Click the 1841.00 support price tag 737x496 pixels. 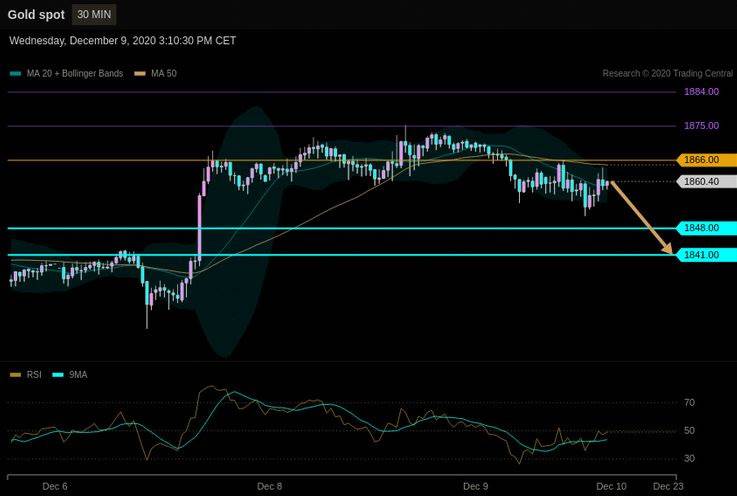[706, 255]
